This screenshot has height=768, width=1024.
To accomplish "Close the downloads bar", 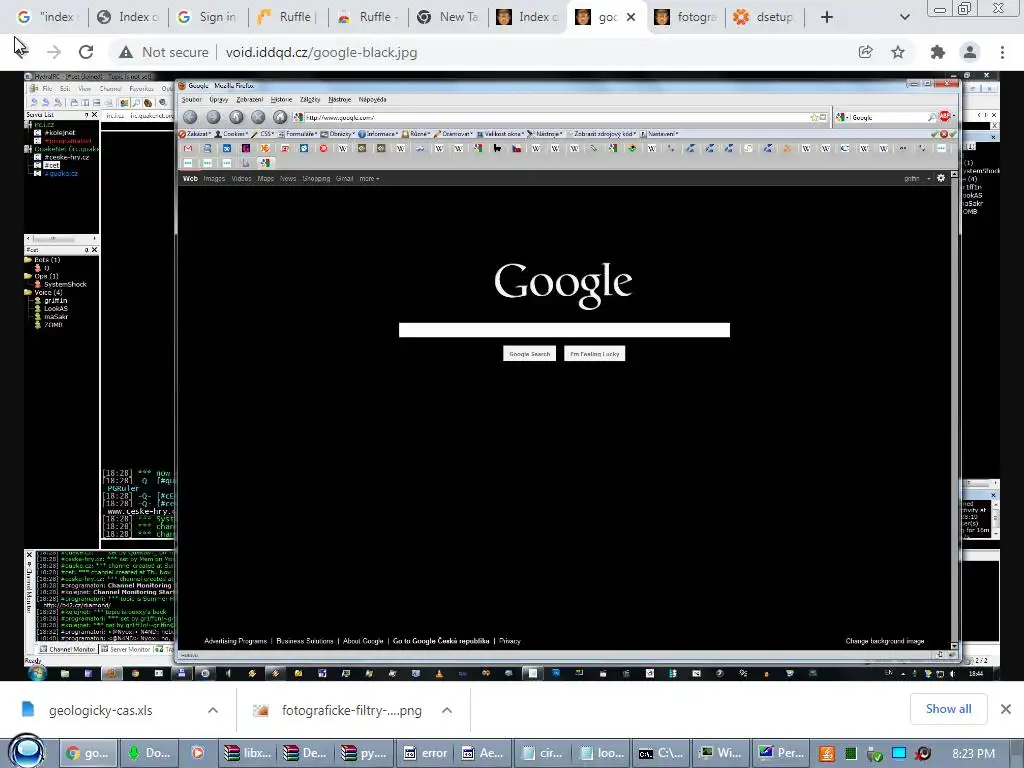I will [1006, 709].
